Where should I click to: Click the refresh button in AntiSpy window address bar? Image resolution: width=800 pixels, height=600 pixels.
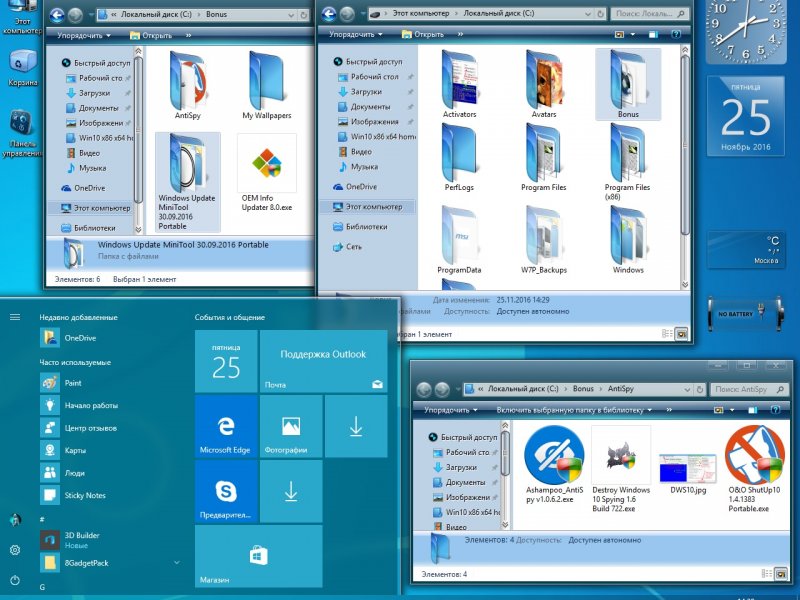click(x=700, y=389)
